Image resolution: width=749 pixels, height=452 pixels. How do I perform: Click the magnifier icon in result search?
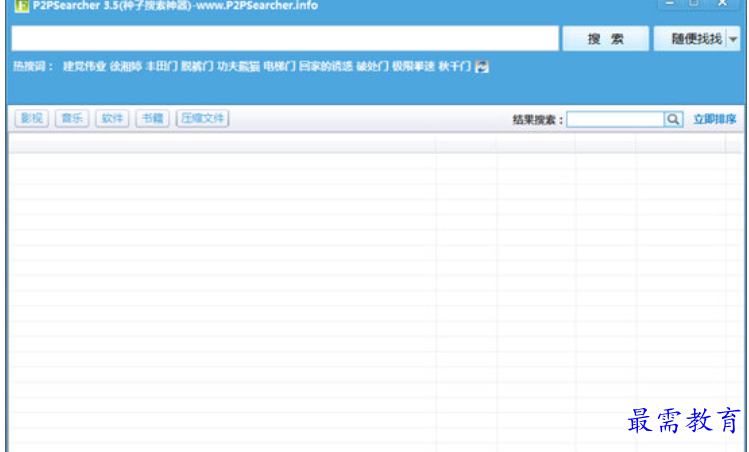click(x=674, y=119)
